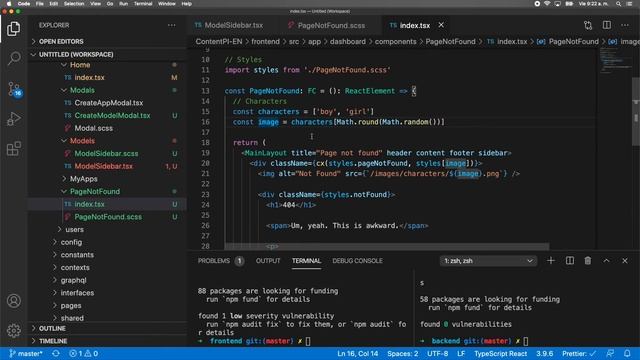The height and width of the screenshot is (360, 640).
Task: Open the Terminal menu in menu bar
Action: tap(143, 4)
